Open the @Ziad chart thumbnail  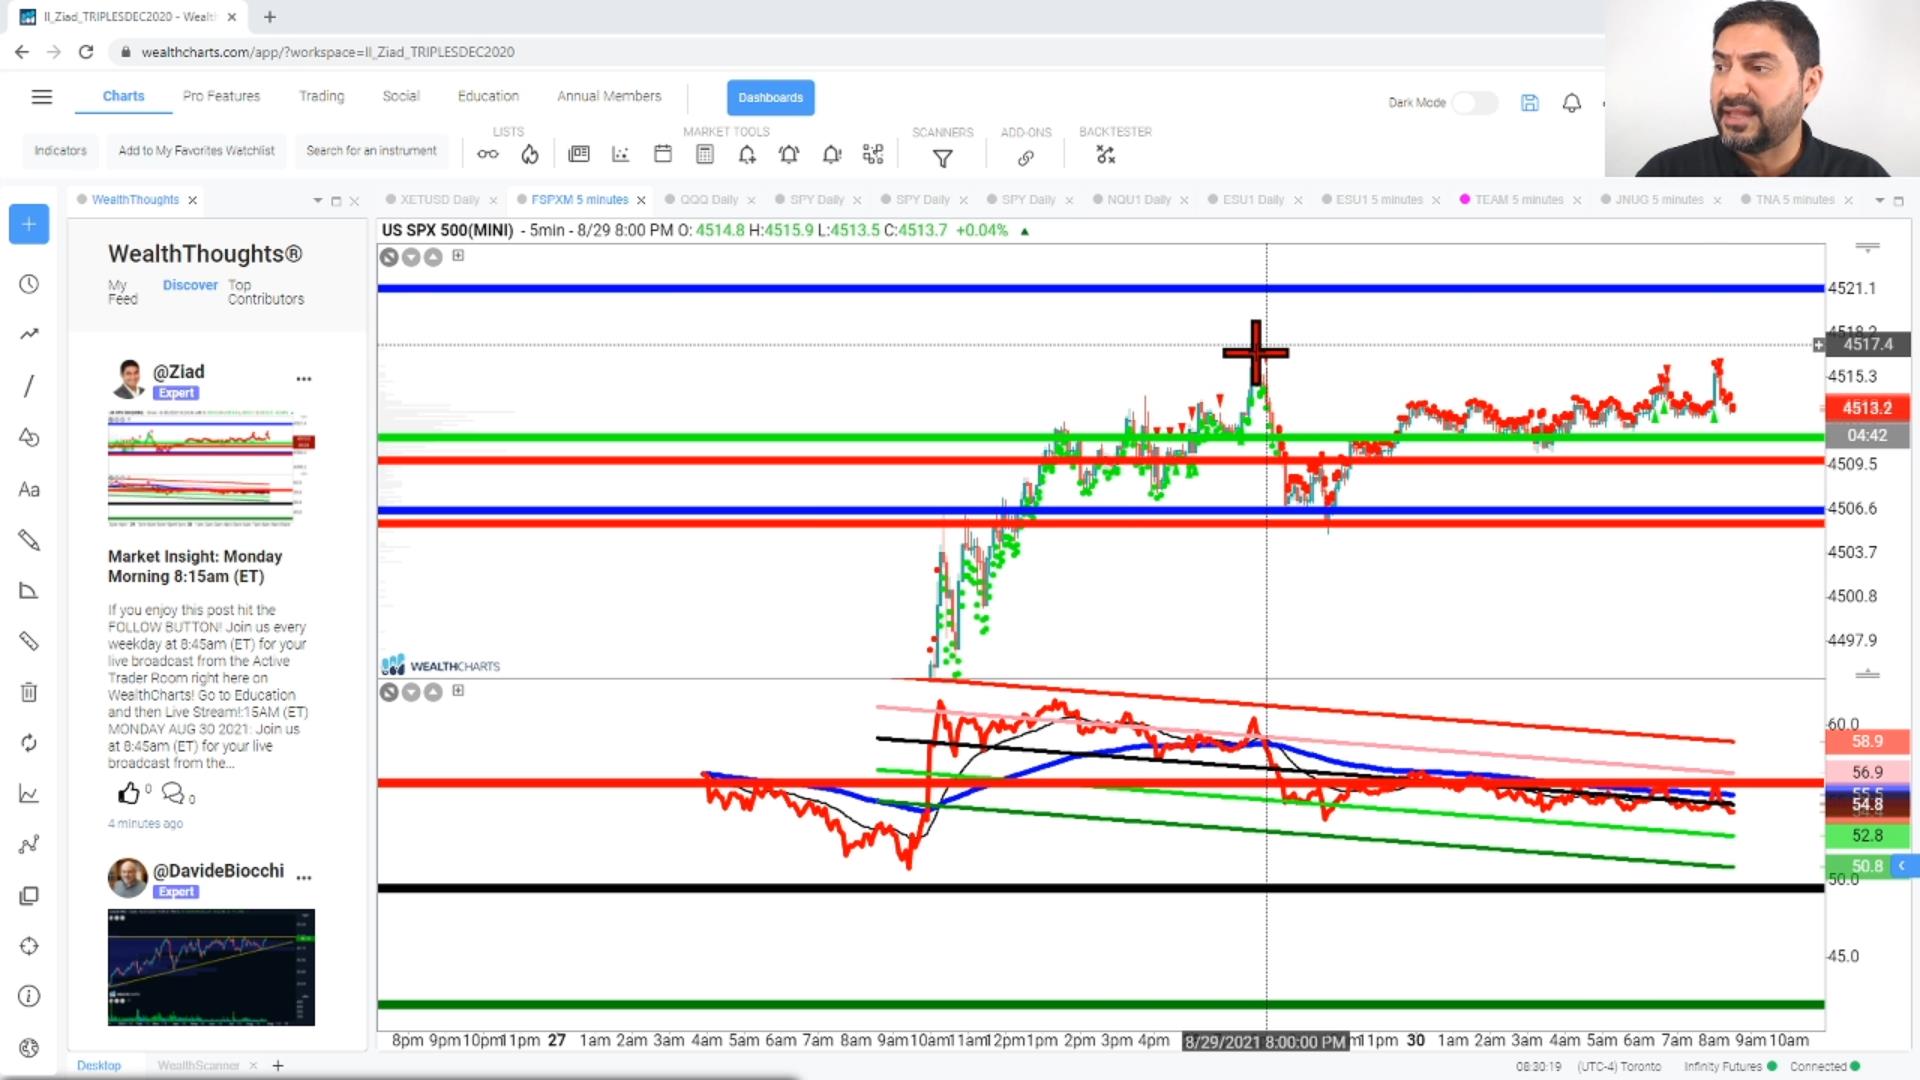click(x=211, y=467)
